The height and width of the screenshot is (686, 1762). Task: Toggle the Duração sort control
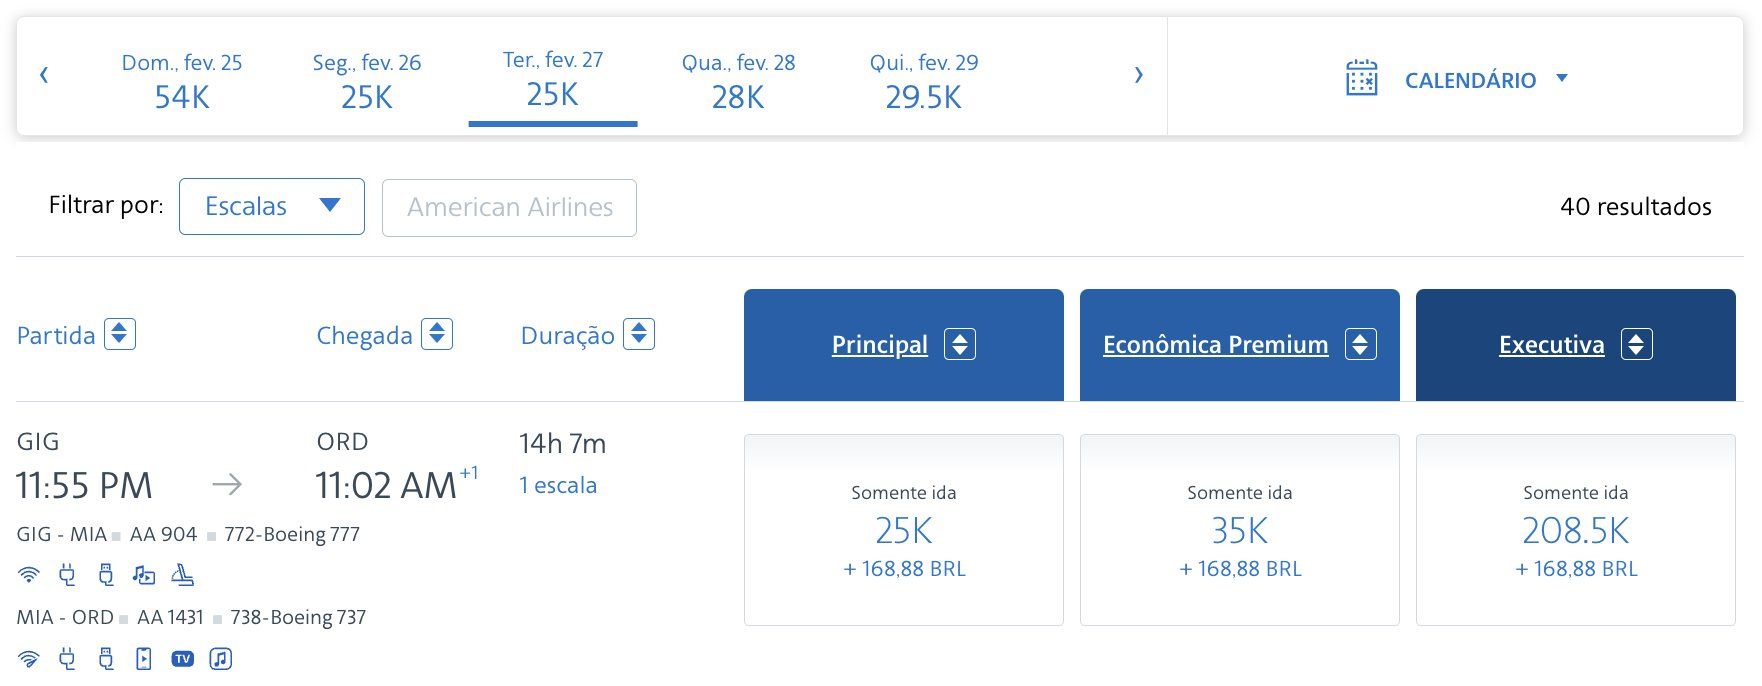pos(639,334)
